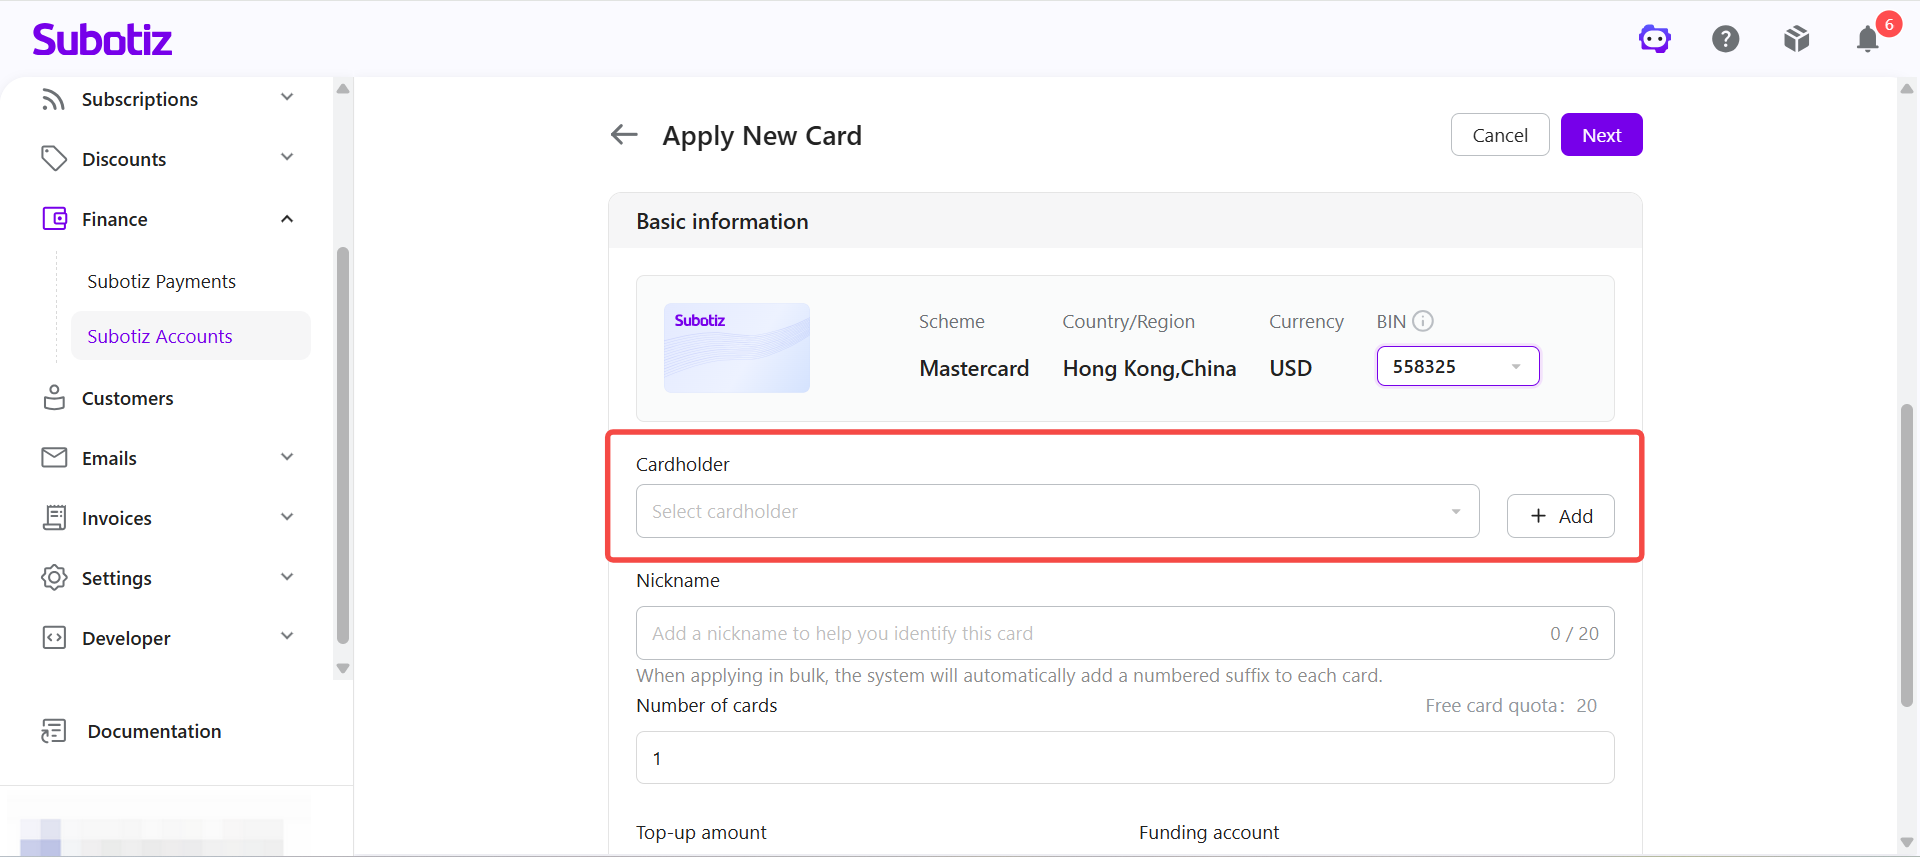Open Subotiz Payments submenu item

tap(162, 282)
